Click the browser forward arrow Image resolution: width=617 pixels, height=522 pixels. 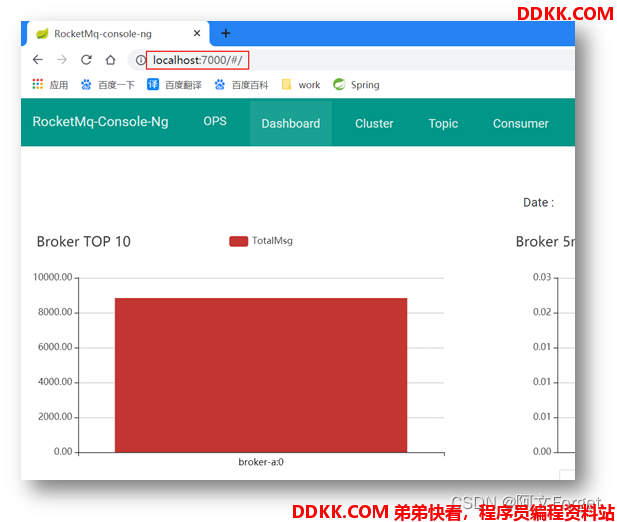(62, 60)
